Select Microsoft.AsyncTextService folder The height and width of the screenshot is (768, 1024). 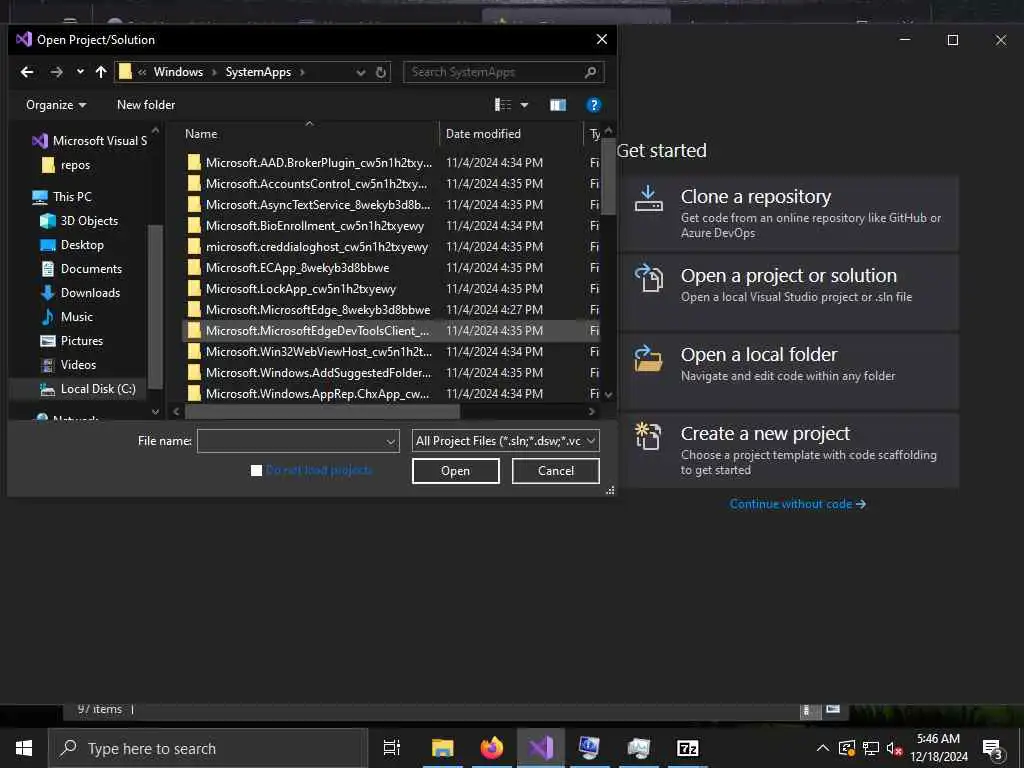[390, 204]
